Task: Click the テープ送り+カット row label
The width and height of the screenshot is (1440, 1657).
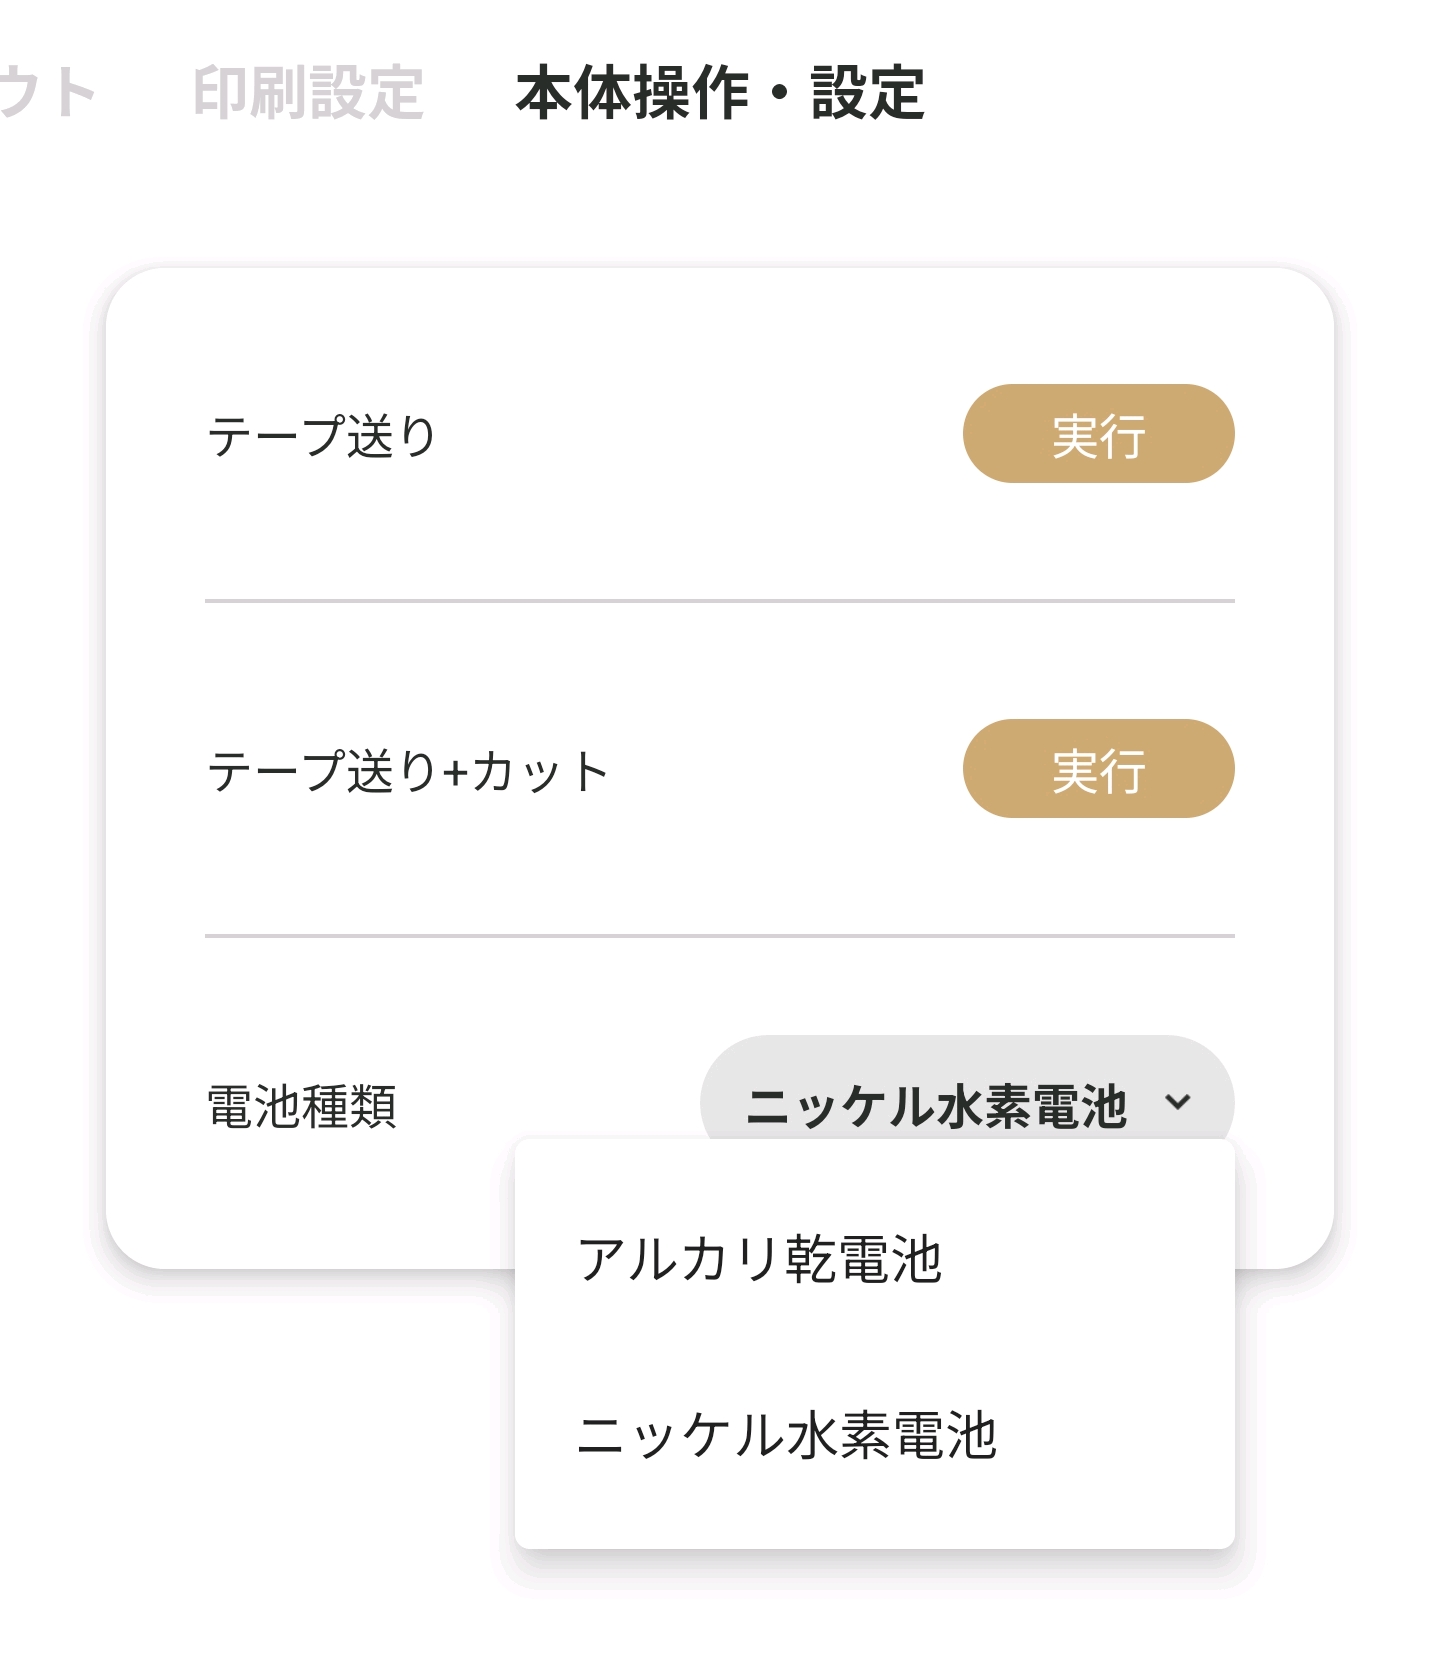Action: click(x=407, y=771)
